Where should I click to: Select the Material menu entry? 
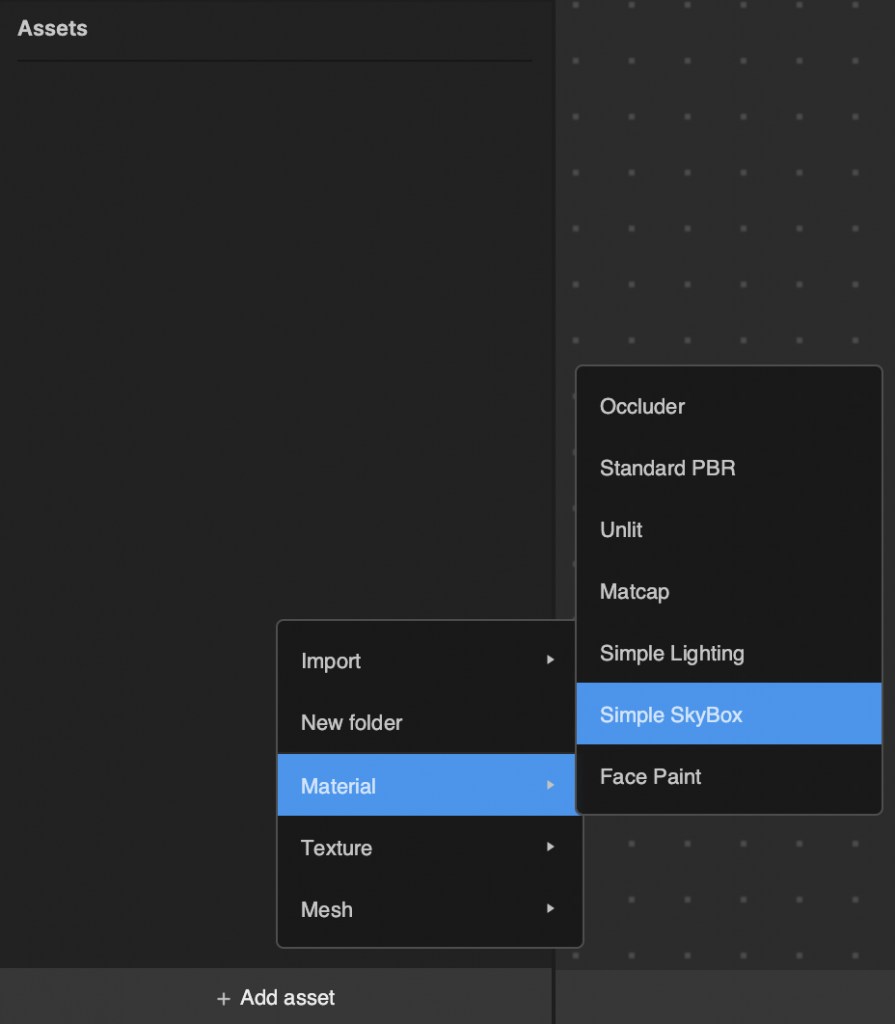427,786
